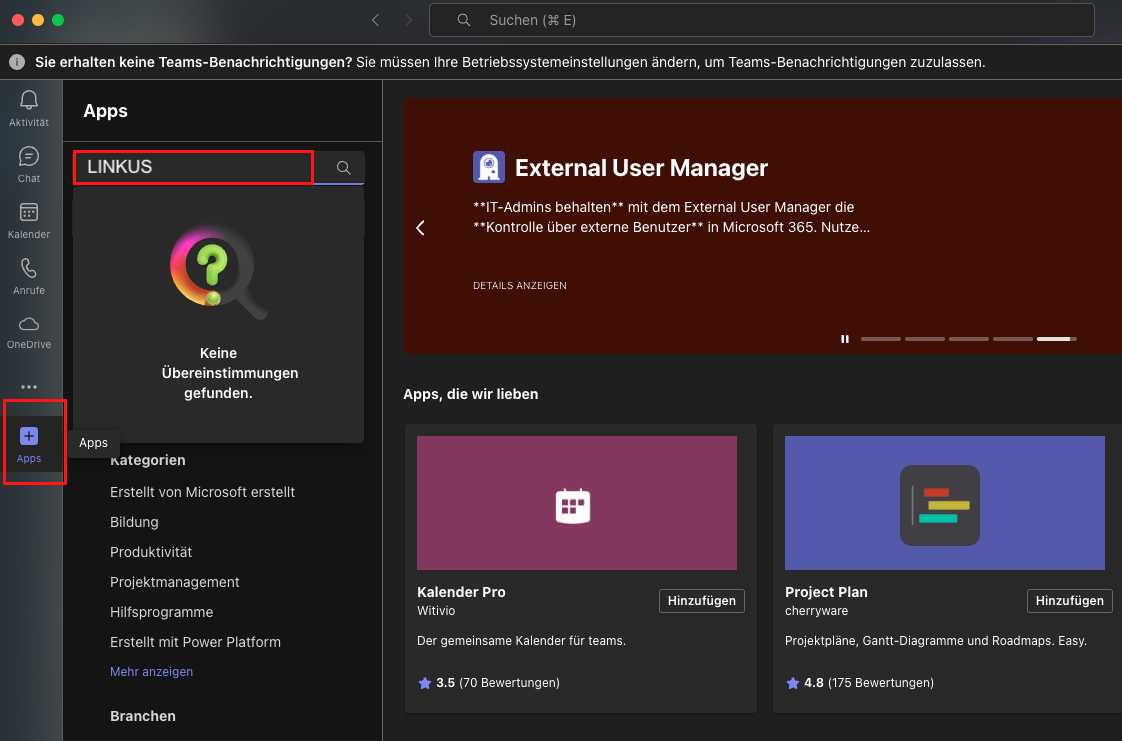Open DETAILS ANZEIGEN link in banner
This screenshot has height=741, width=1122.
pyautogui.click(x=519, y=286)
